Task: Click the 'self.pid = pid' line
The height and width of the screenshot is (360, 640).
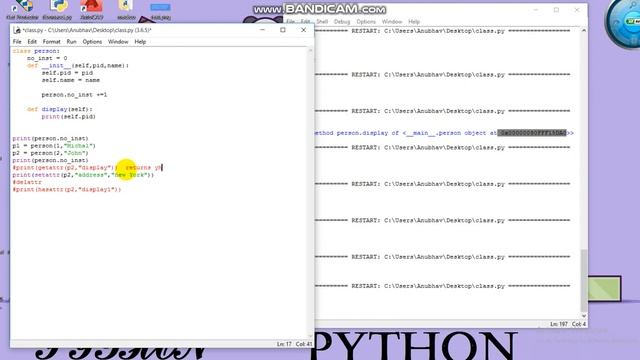Action: [x=67, y=73]
